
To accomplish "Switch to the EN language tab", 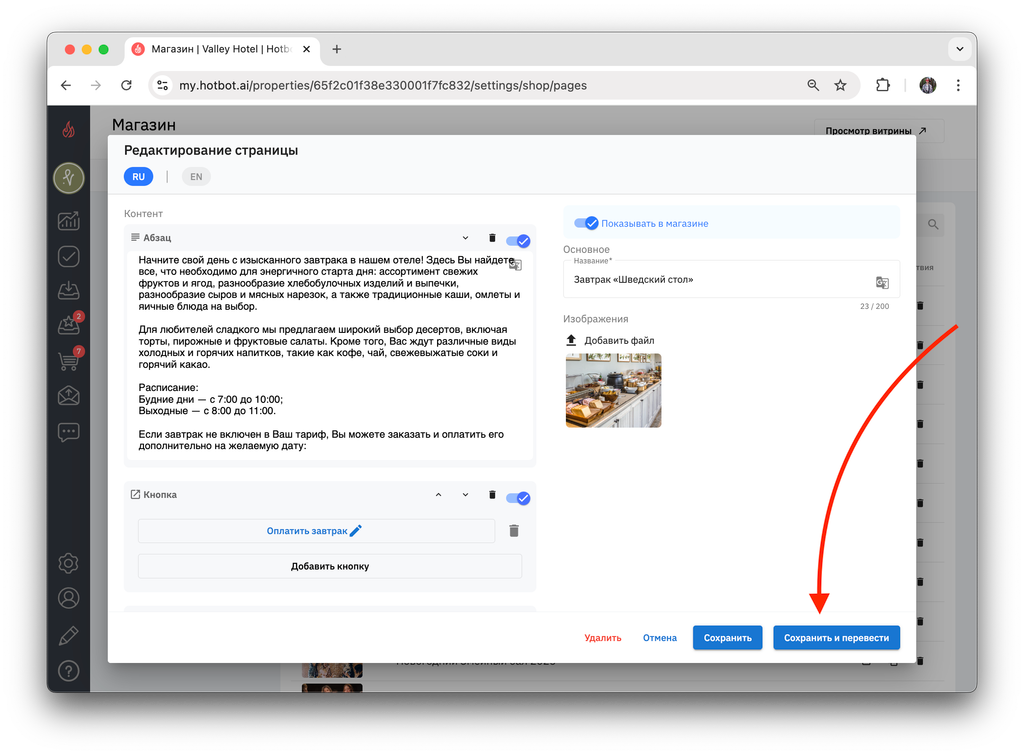I will coord(196,176).
